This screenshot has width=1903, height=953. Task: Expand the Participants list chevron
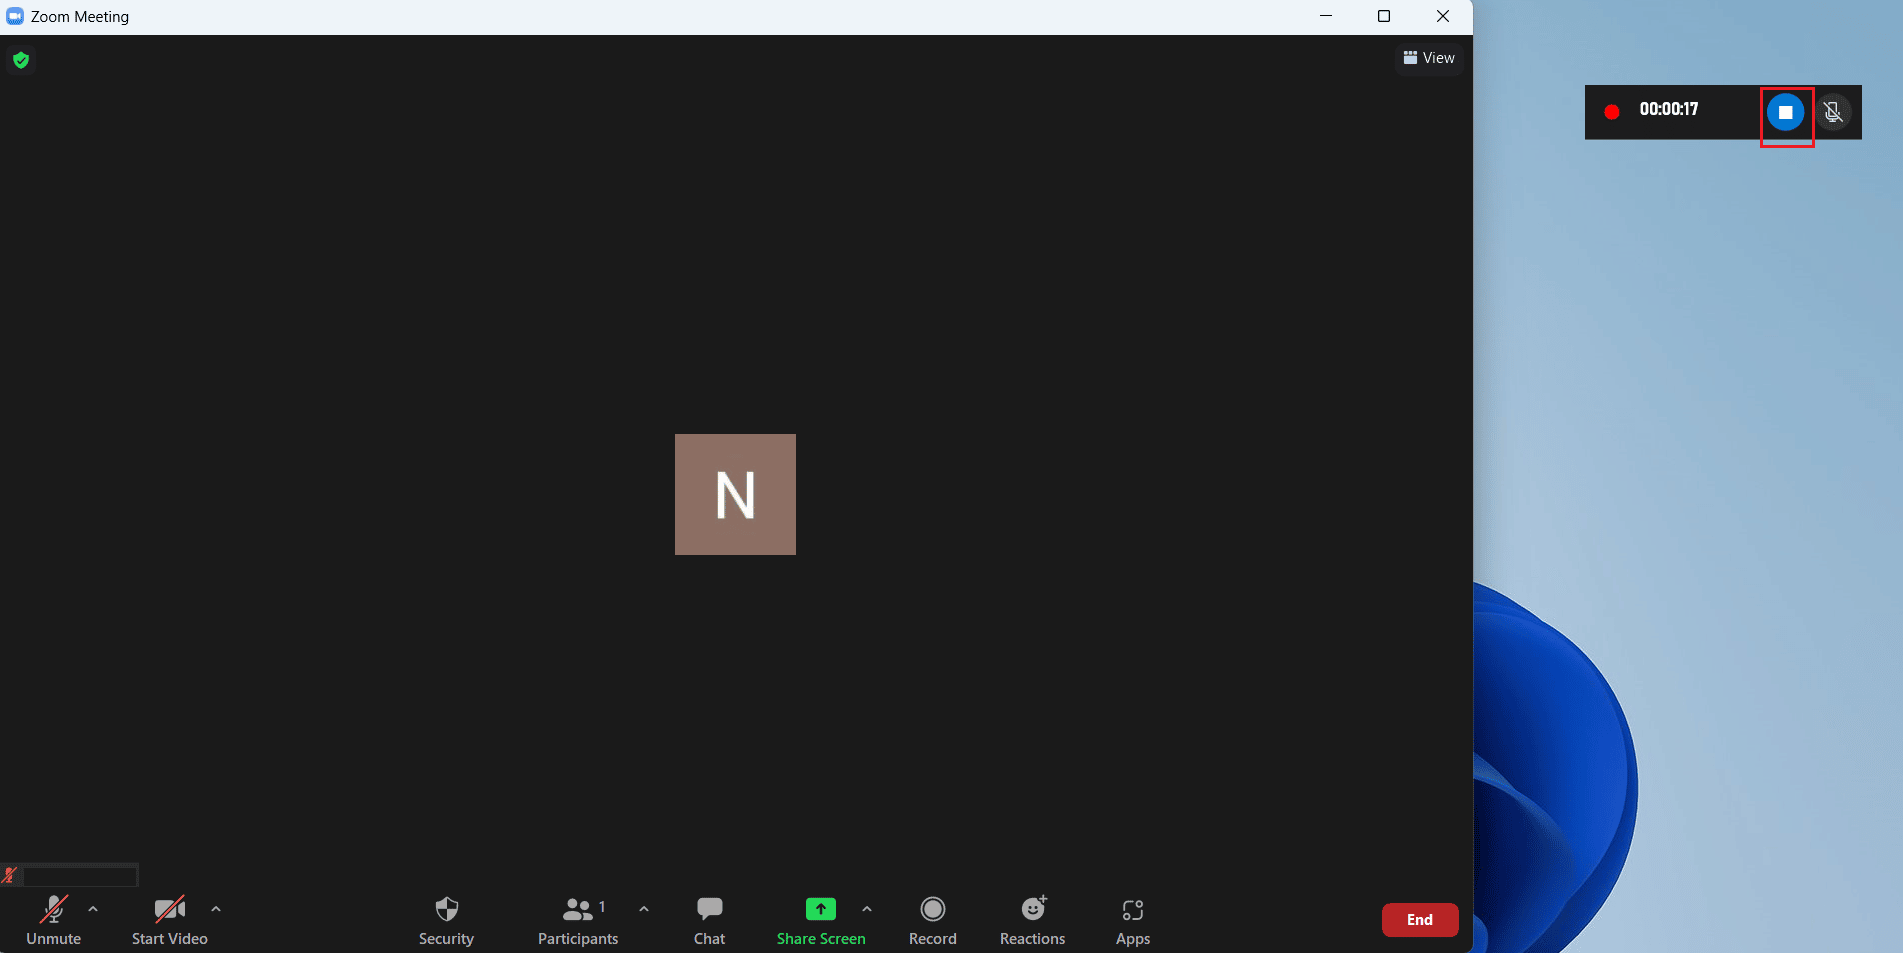click(x=643, y=910)
